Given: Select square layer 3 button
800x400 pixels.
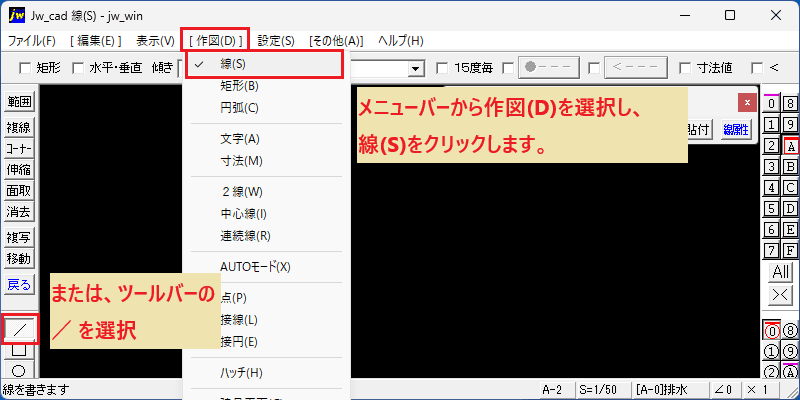Looking at the screenshot, I should (772, 167).
